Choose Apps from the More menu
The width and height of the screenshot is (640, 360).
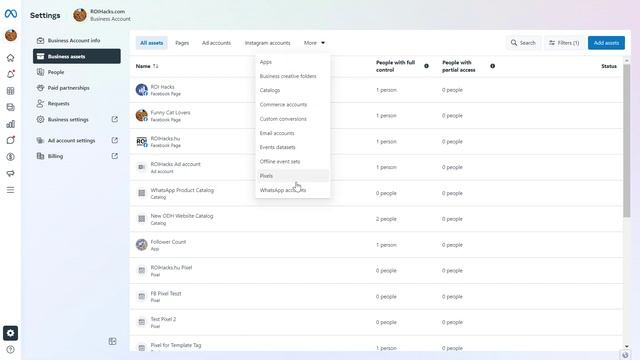pos(292,62)
